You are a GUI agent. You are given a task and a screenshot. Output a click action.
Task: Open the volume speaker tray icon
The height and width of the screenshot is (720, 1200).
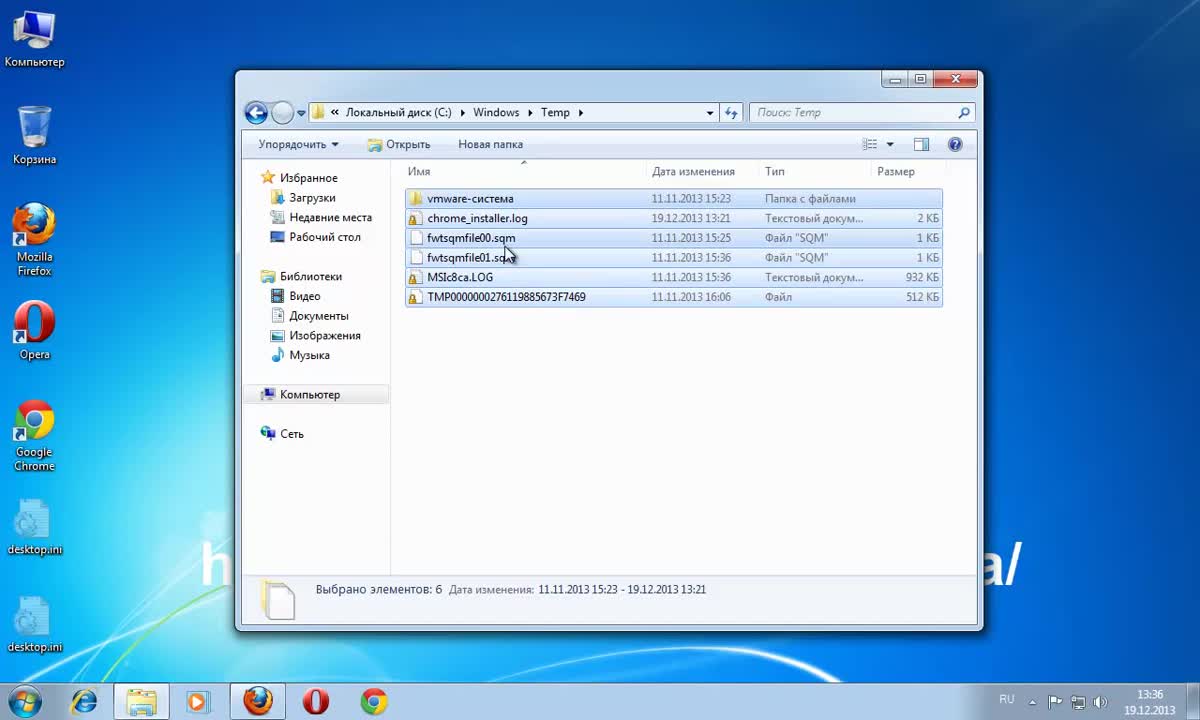(1100, 702)
